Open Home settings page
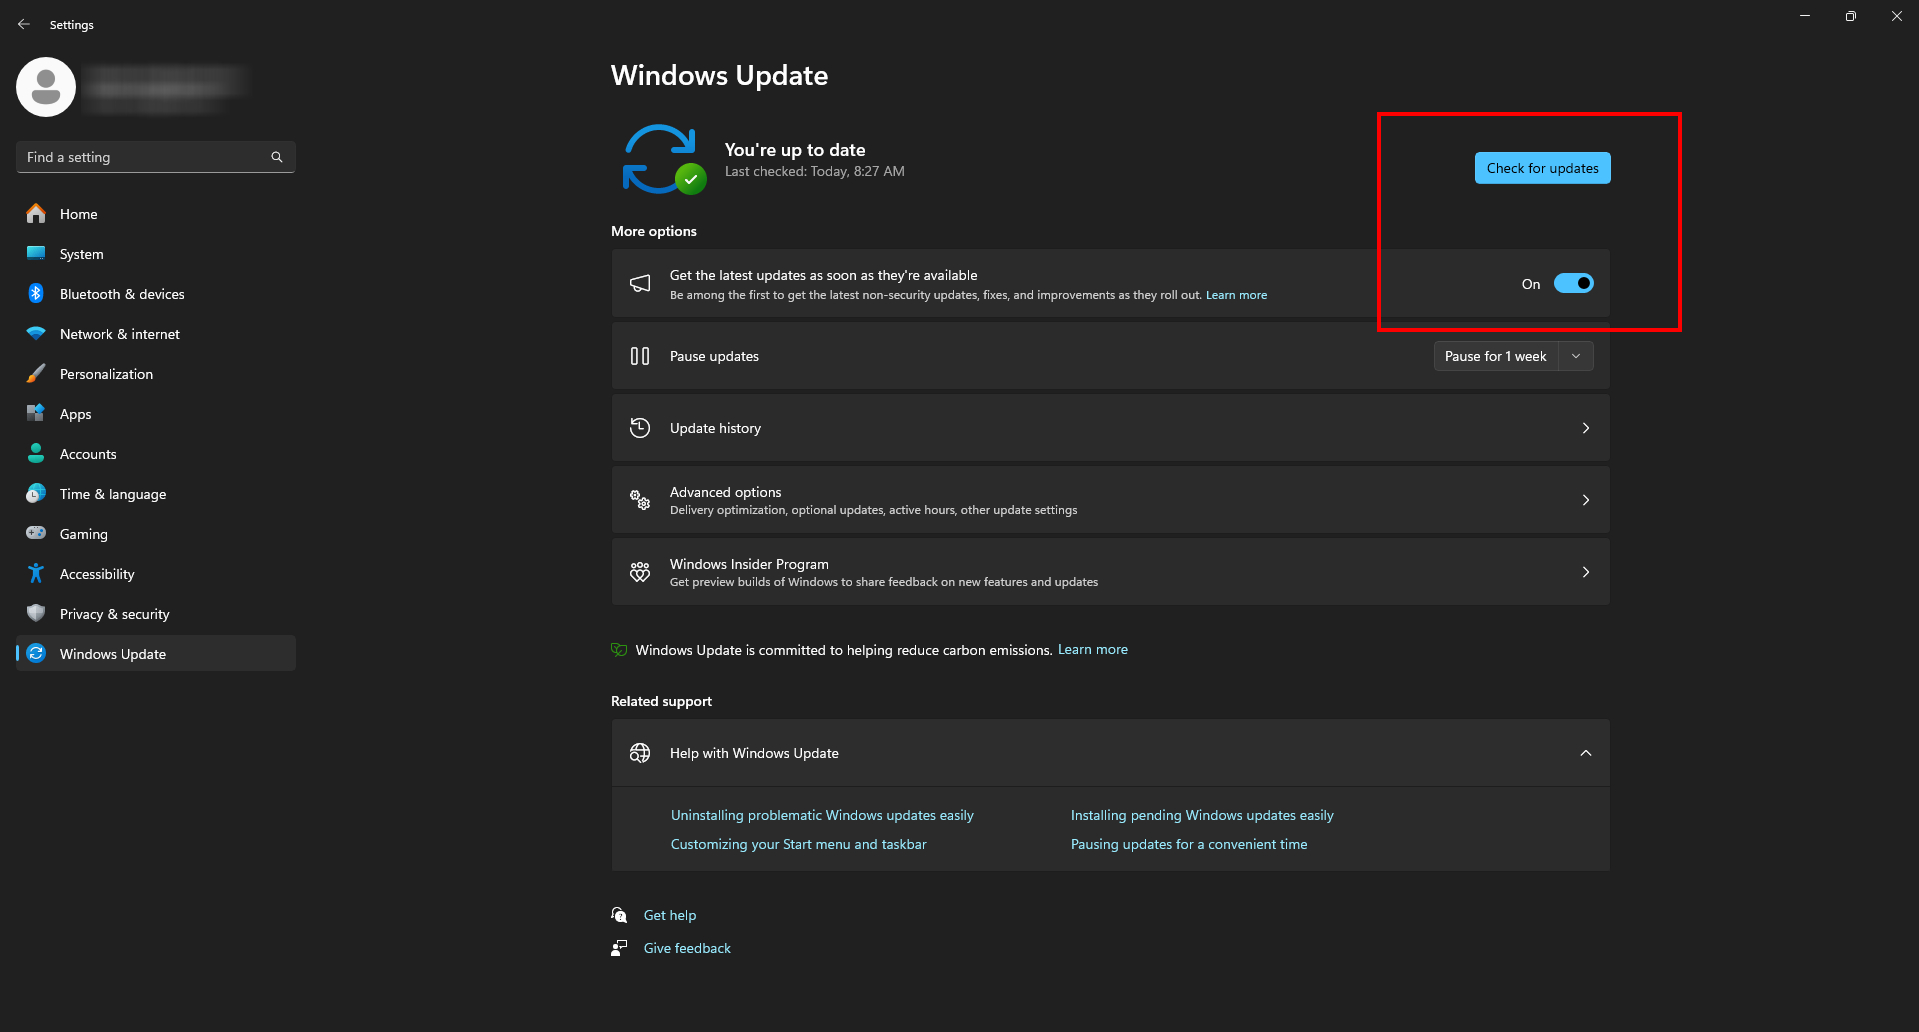The width and height of the screenshot is (1919, 1032). [156, 214]
